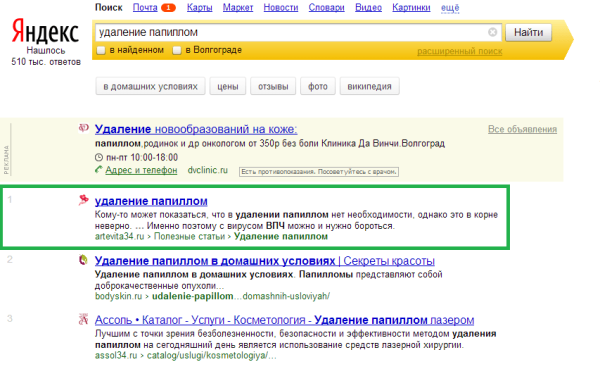Open 'расширенный поиск' link

[x=460, y=51]
